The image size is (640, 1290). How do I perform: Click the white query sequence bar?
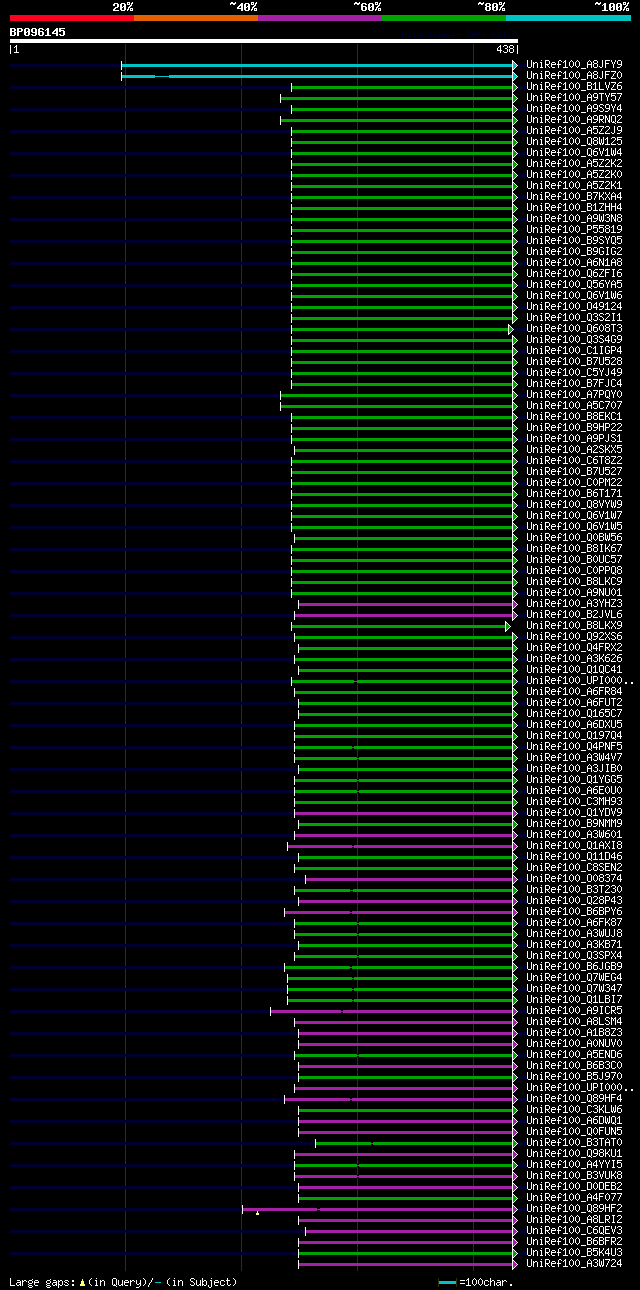click(x=264, y=41)
